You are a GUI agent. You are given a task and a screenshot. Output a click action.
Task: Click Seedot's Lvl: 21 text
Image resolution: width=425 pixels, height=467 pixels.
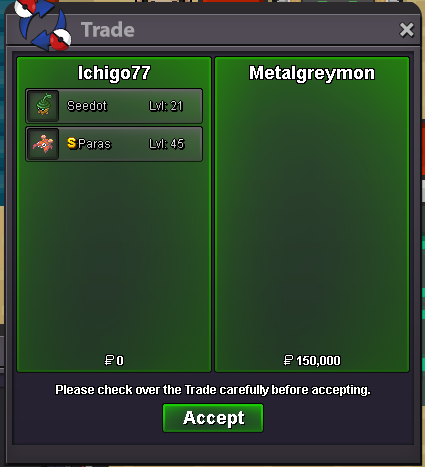166,106
